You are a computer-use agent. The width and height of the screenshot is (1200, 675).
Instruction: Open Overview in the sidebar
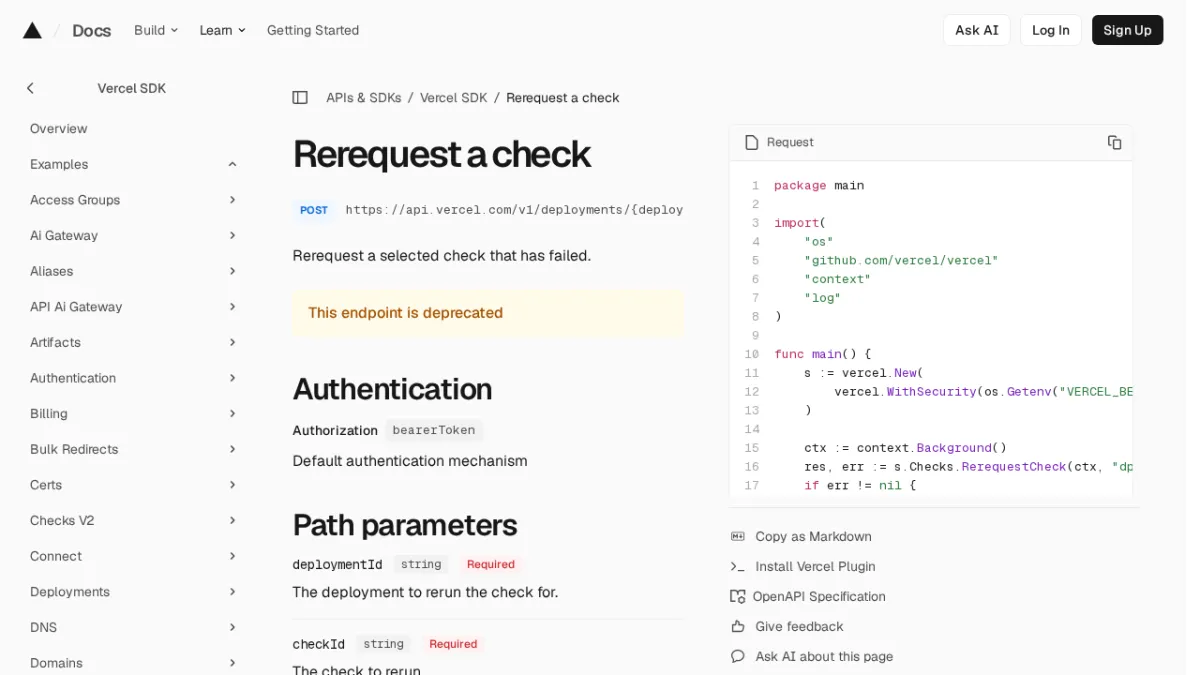click(x=59, y=129)
